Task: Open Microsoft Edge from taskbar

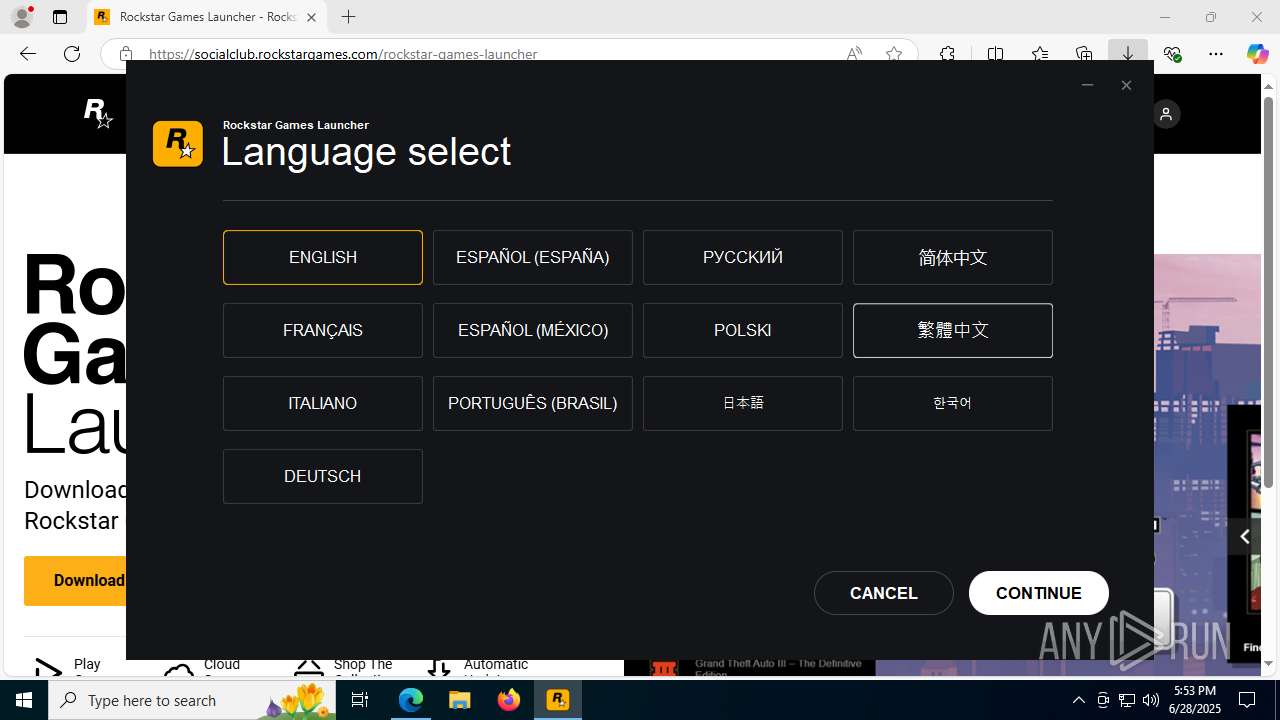Action: [411, 700]
